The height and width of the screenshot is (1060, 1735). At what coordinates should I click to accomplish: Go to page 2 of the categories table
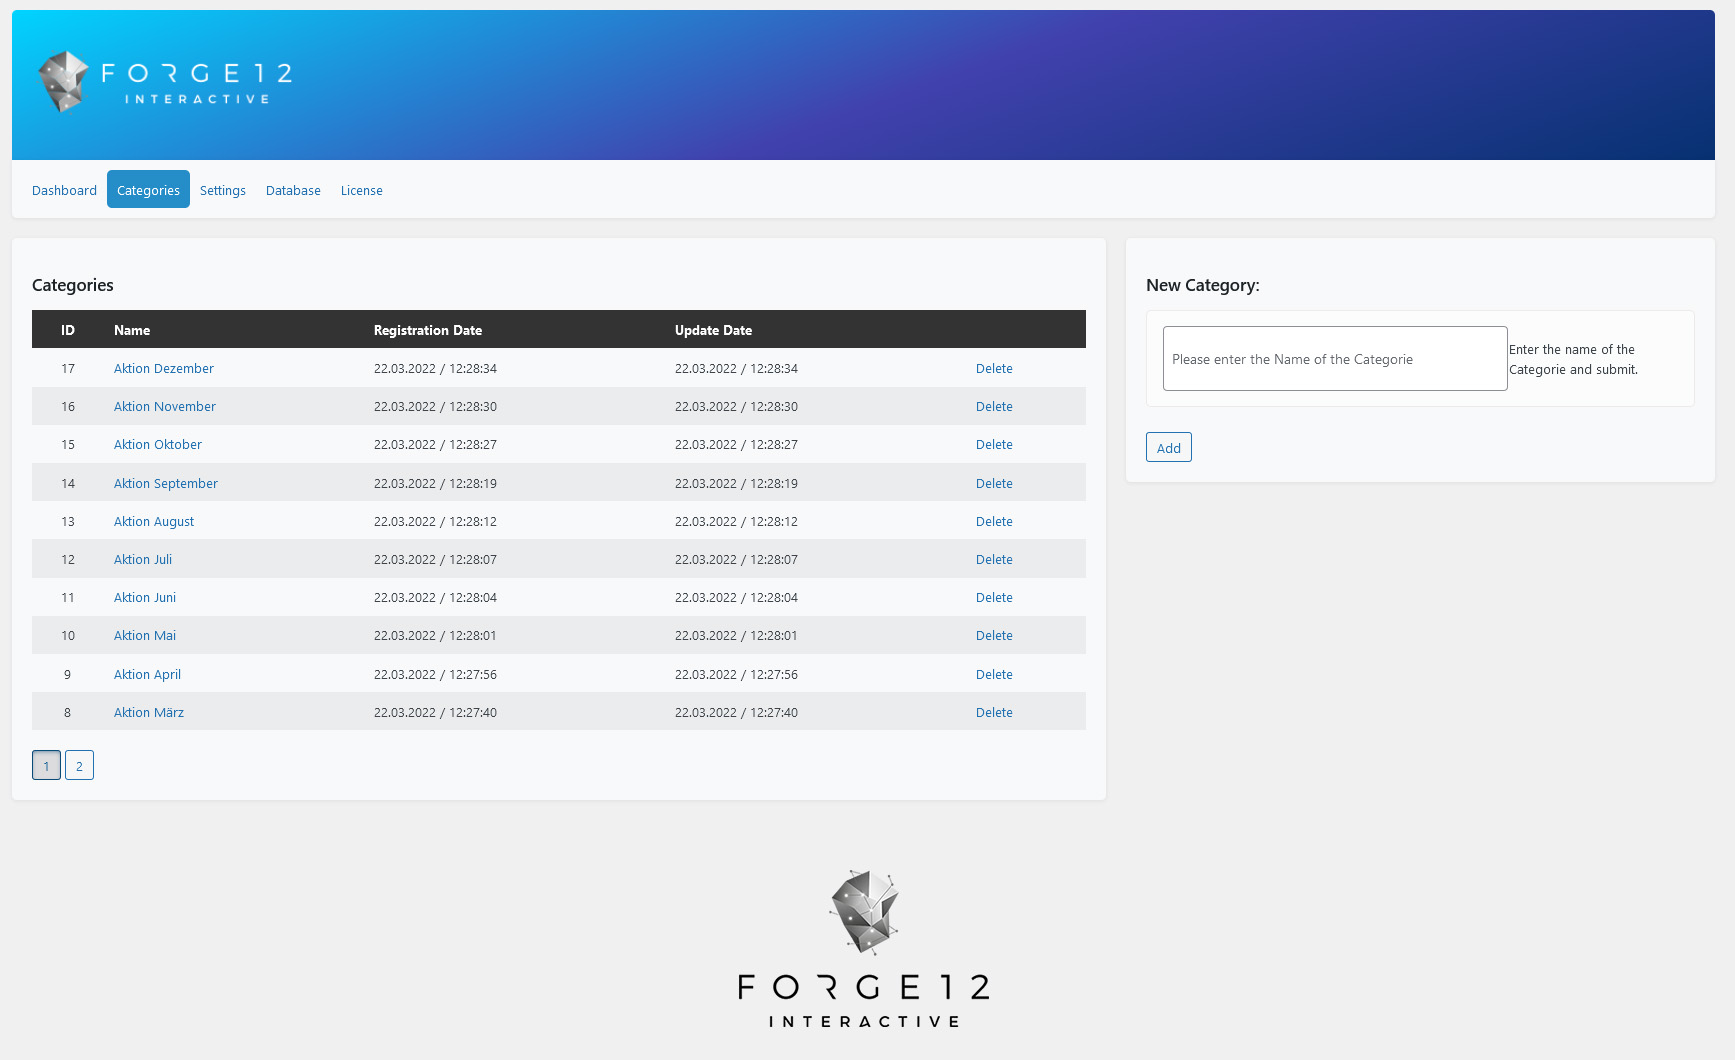pos(79,765)
